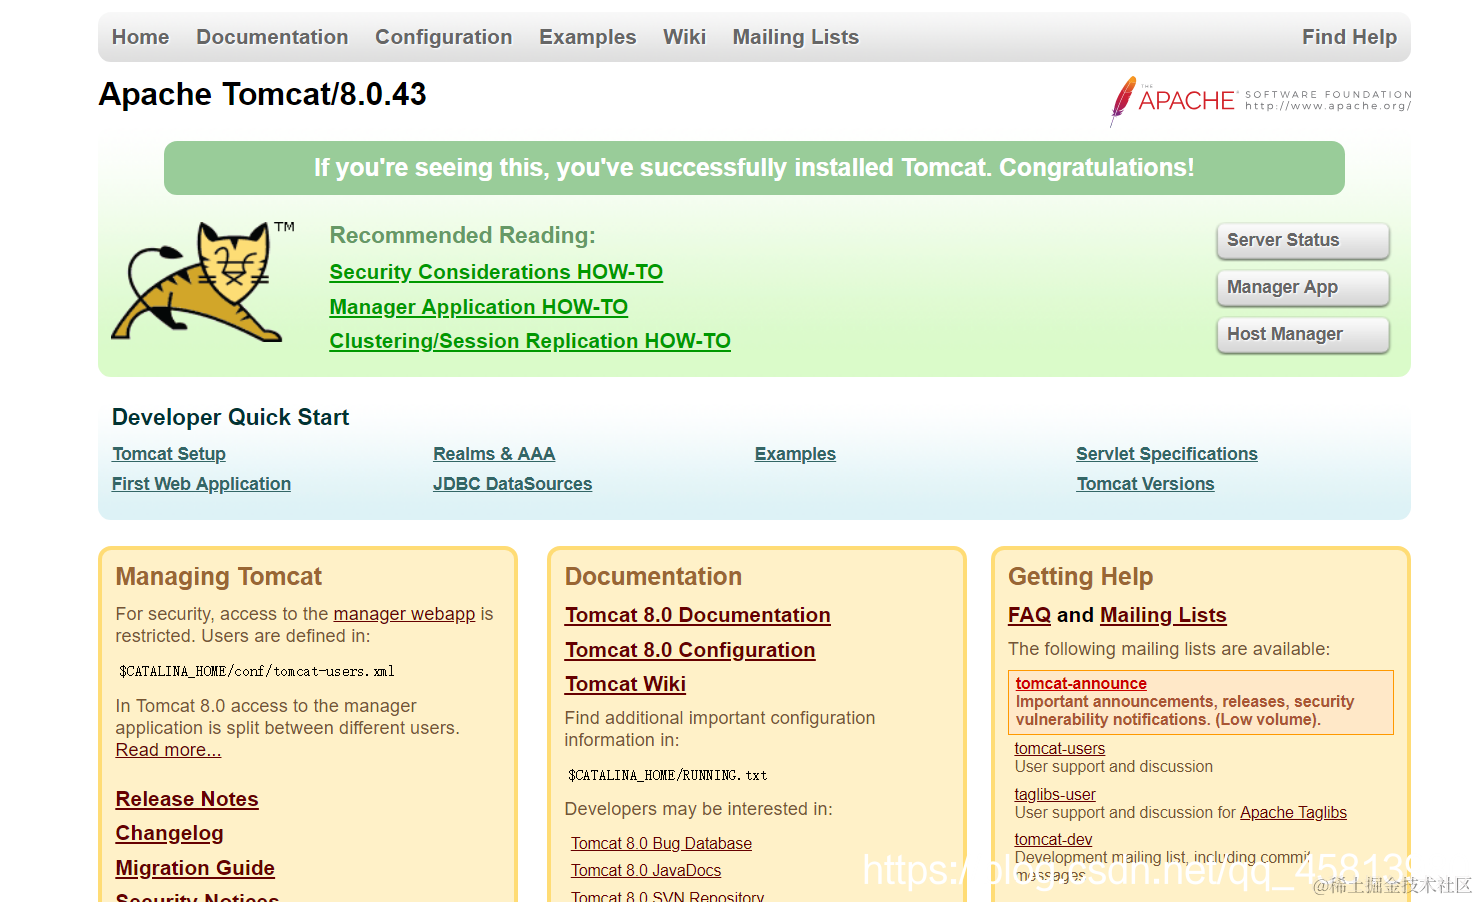Open Manager Application HOW-TO link
The height and width of the screenshot is (902, 1479).
tap(479, 307)
